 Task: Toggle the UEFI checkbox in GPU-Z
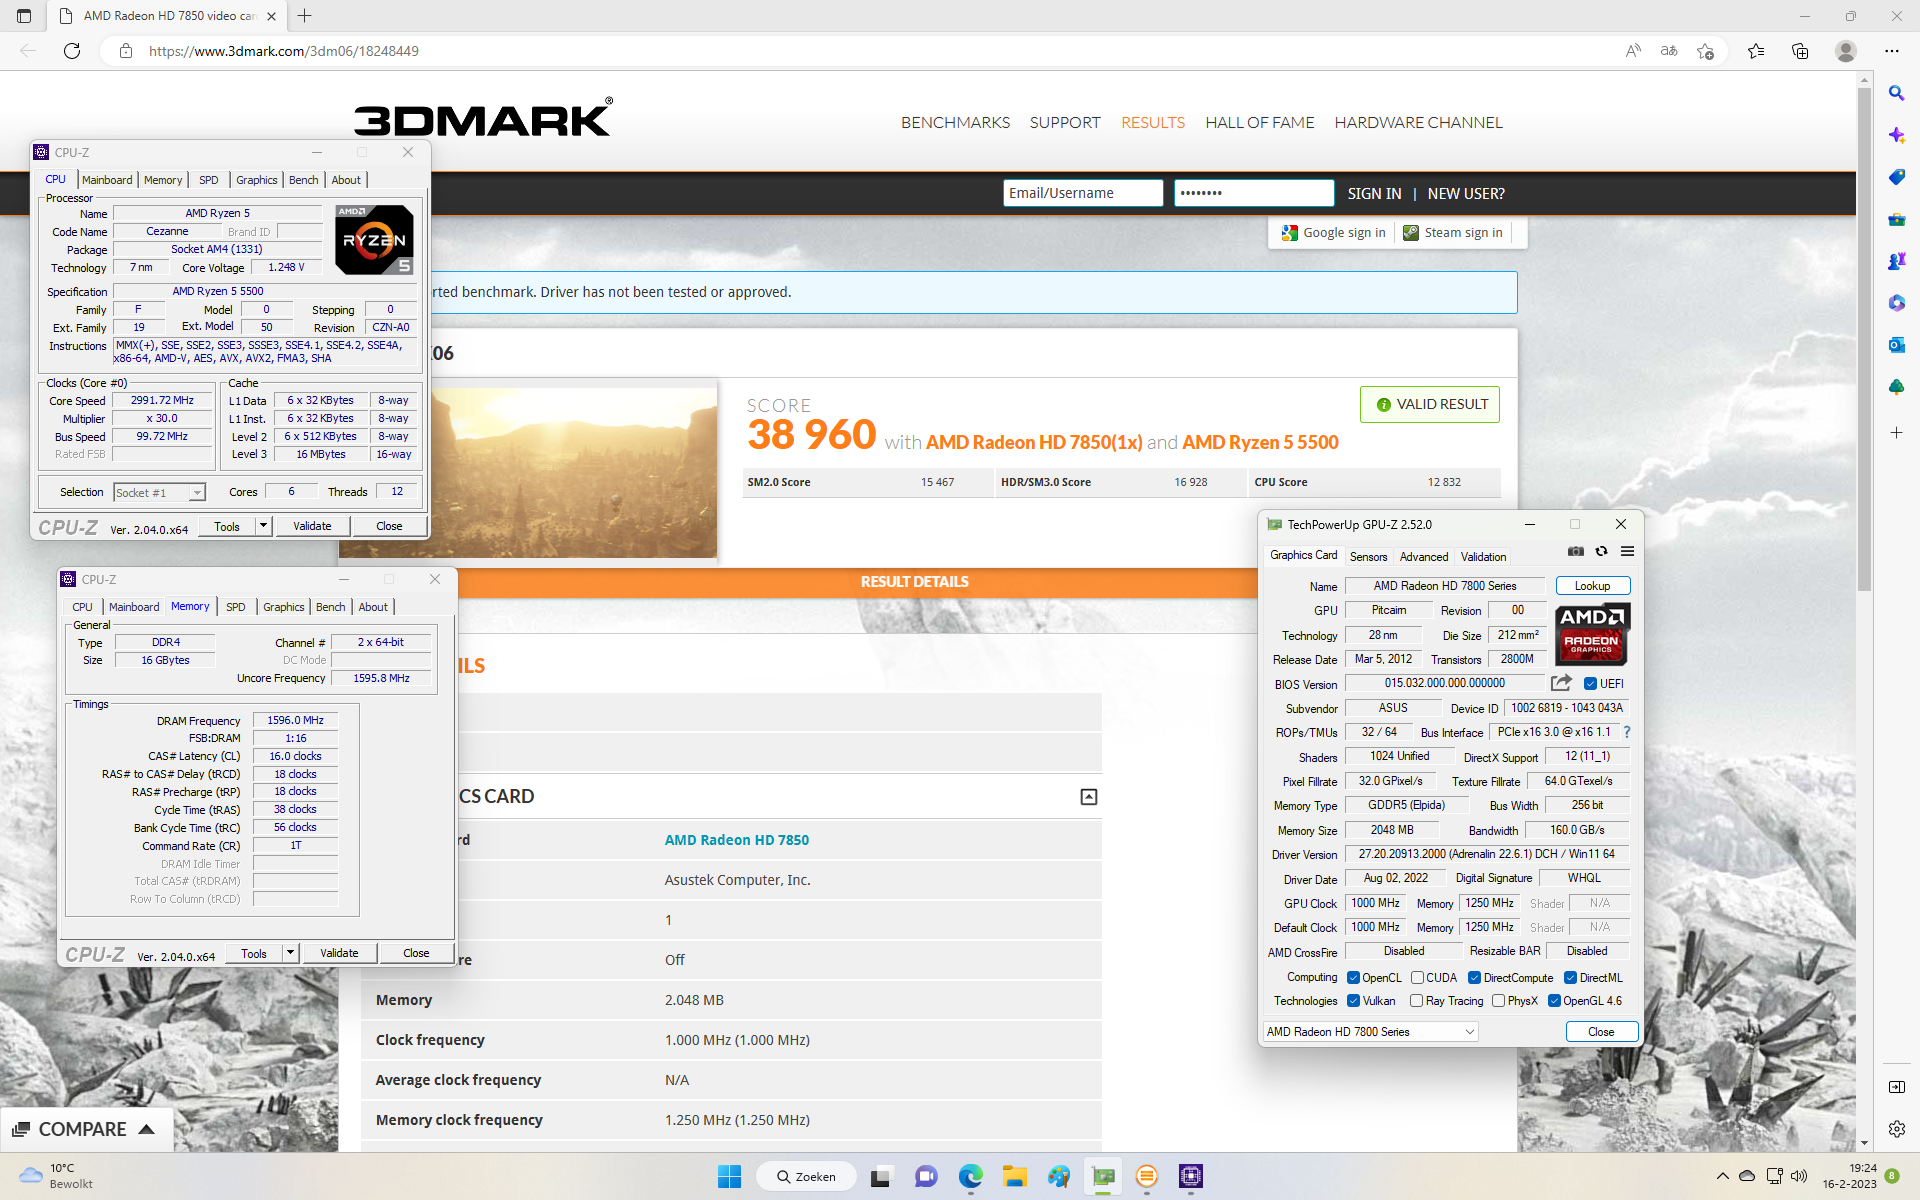point(1590,684)
